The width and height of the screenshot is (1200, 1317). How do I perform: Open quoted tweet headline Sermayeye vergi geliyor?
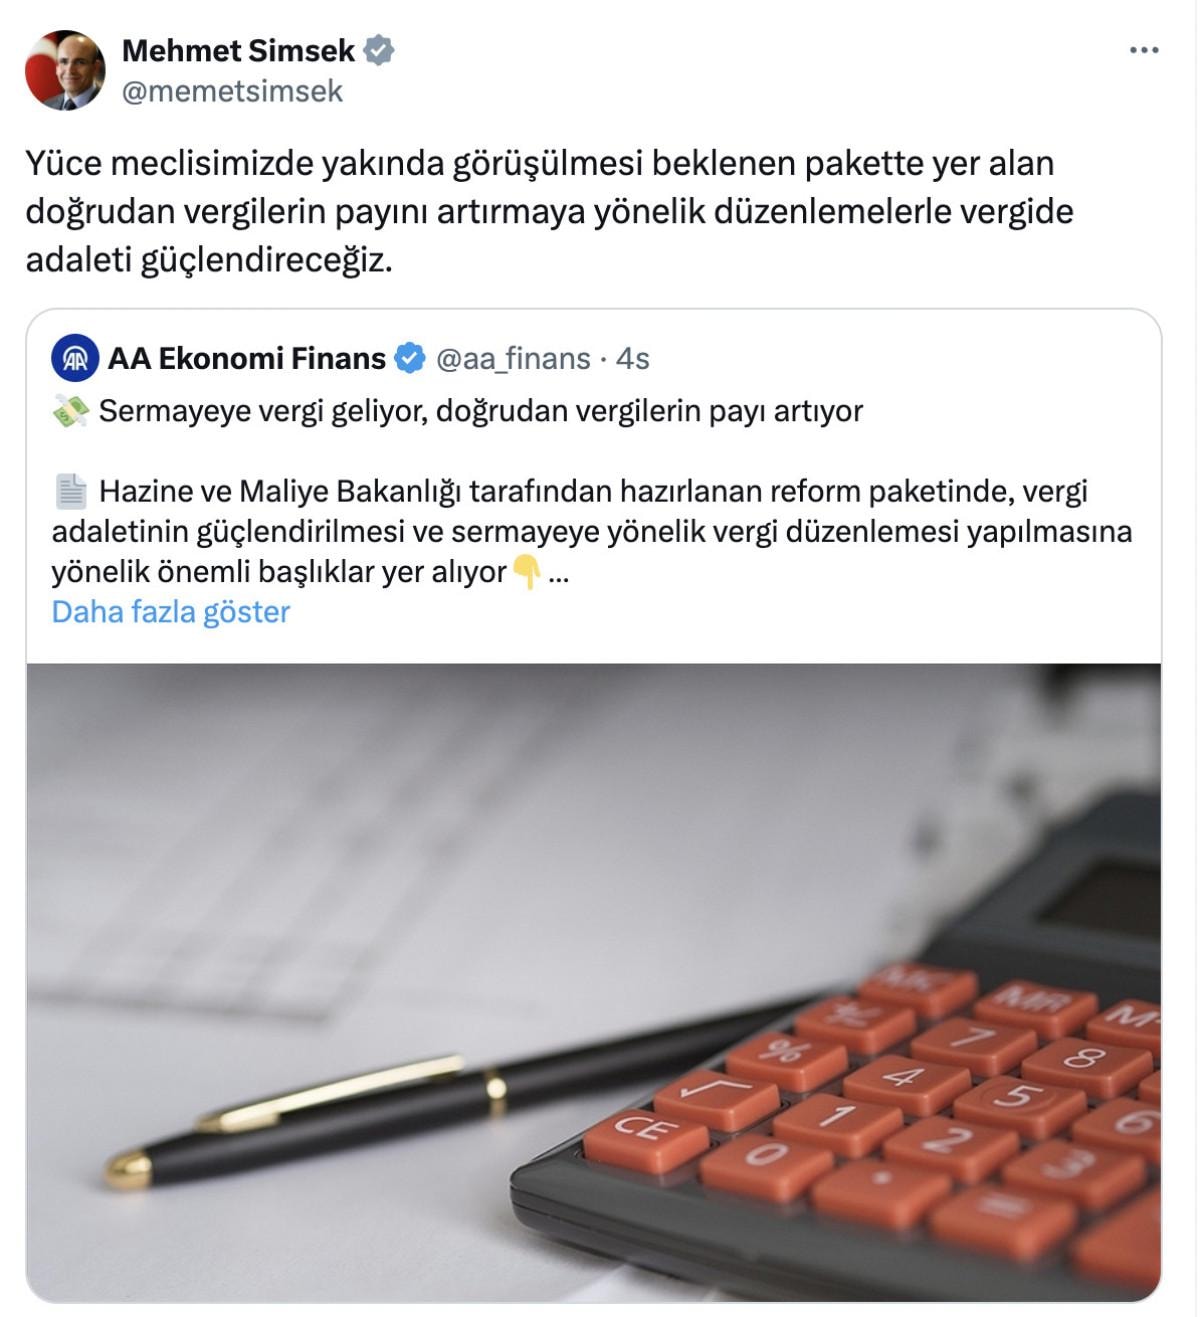tap(481, 411)
